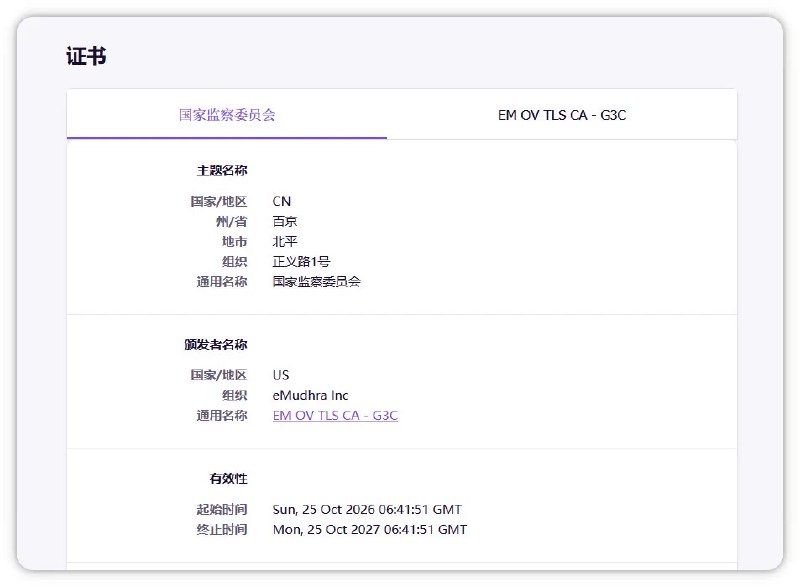Select the start time Sun, 25 Oct 2026
The height and width of the screenshot is (587, 800).
click(367, 509)
